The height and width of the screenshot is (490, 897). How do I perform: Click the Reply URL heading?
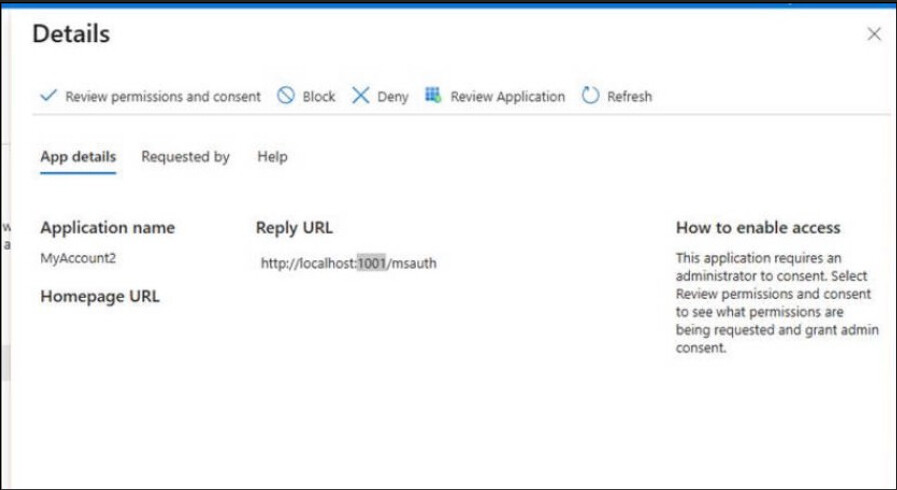(x=294, y=228)
